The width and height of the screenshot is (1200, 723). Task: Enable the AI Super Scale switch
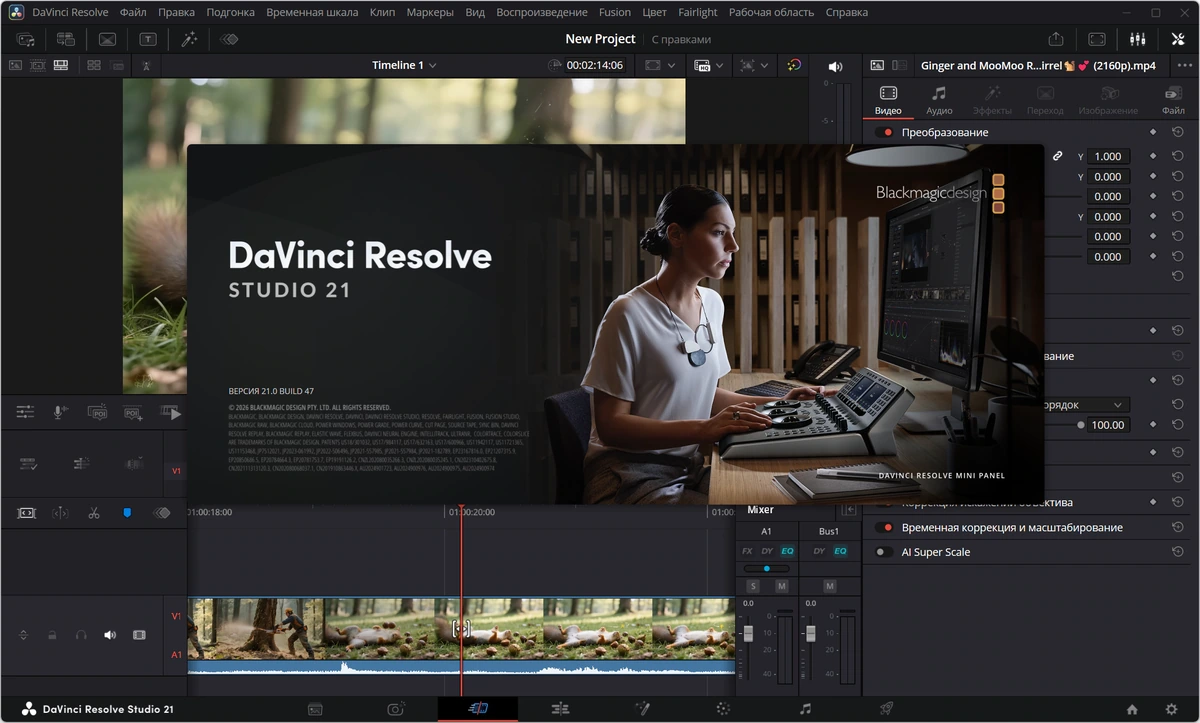884,552
